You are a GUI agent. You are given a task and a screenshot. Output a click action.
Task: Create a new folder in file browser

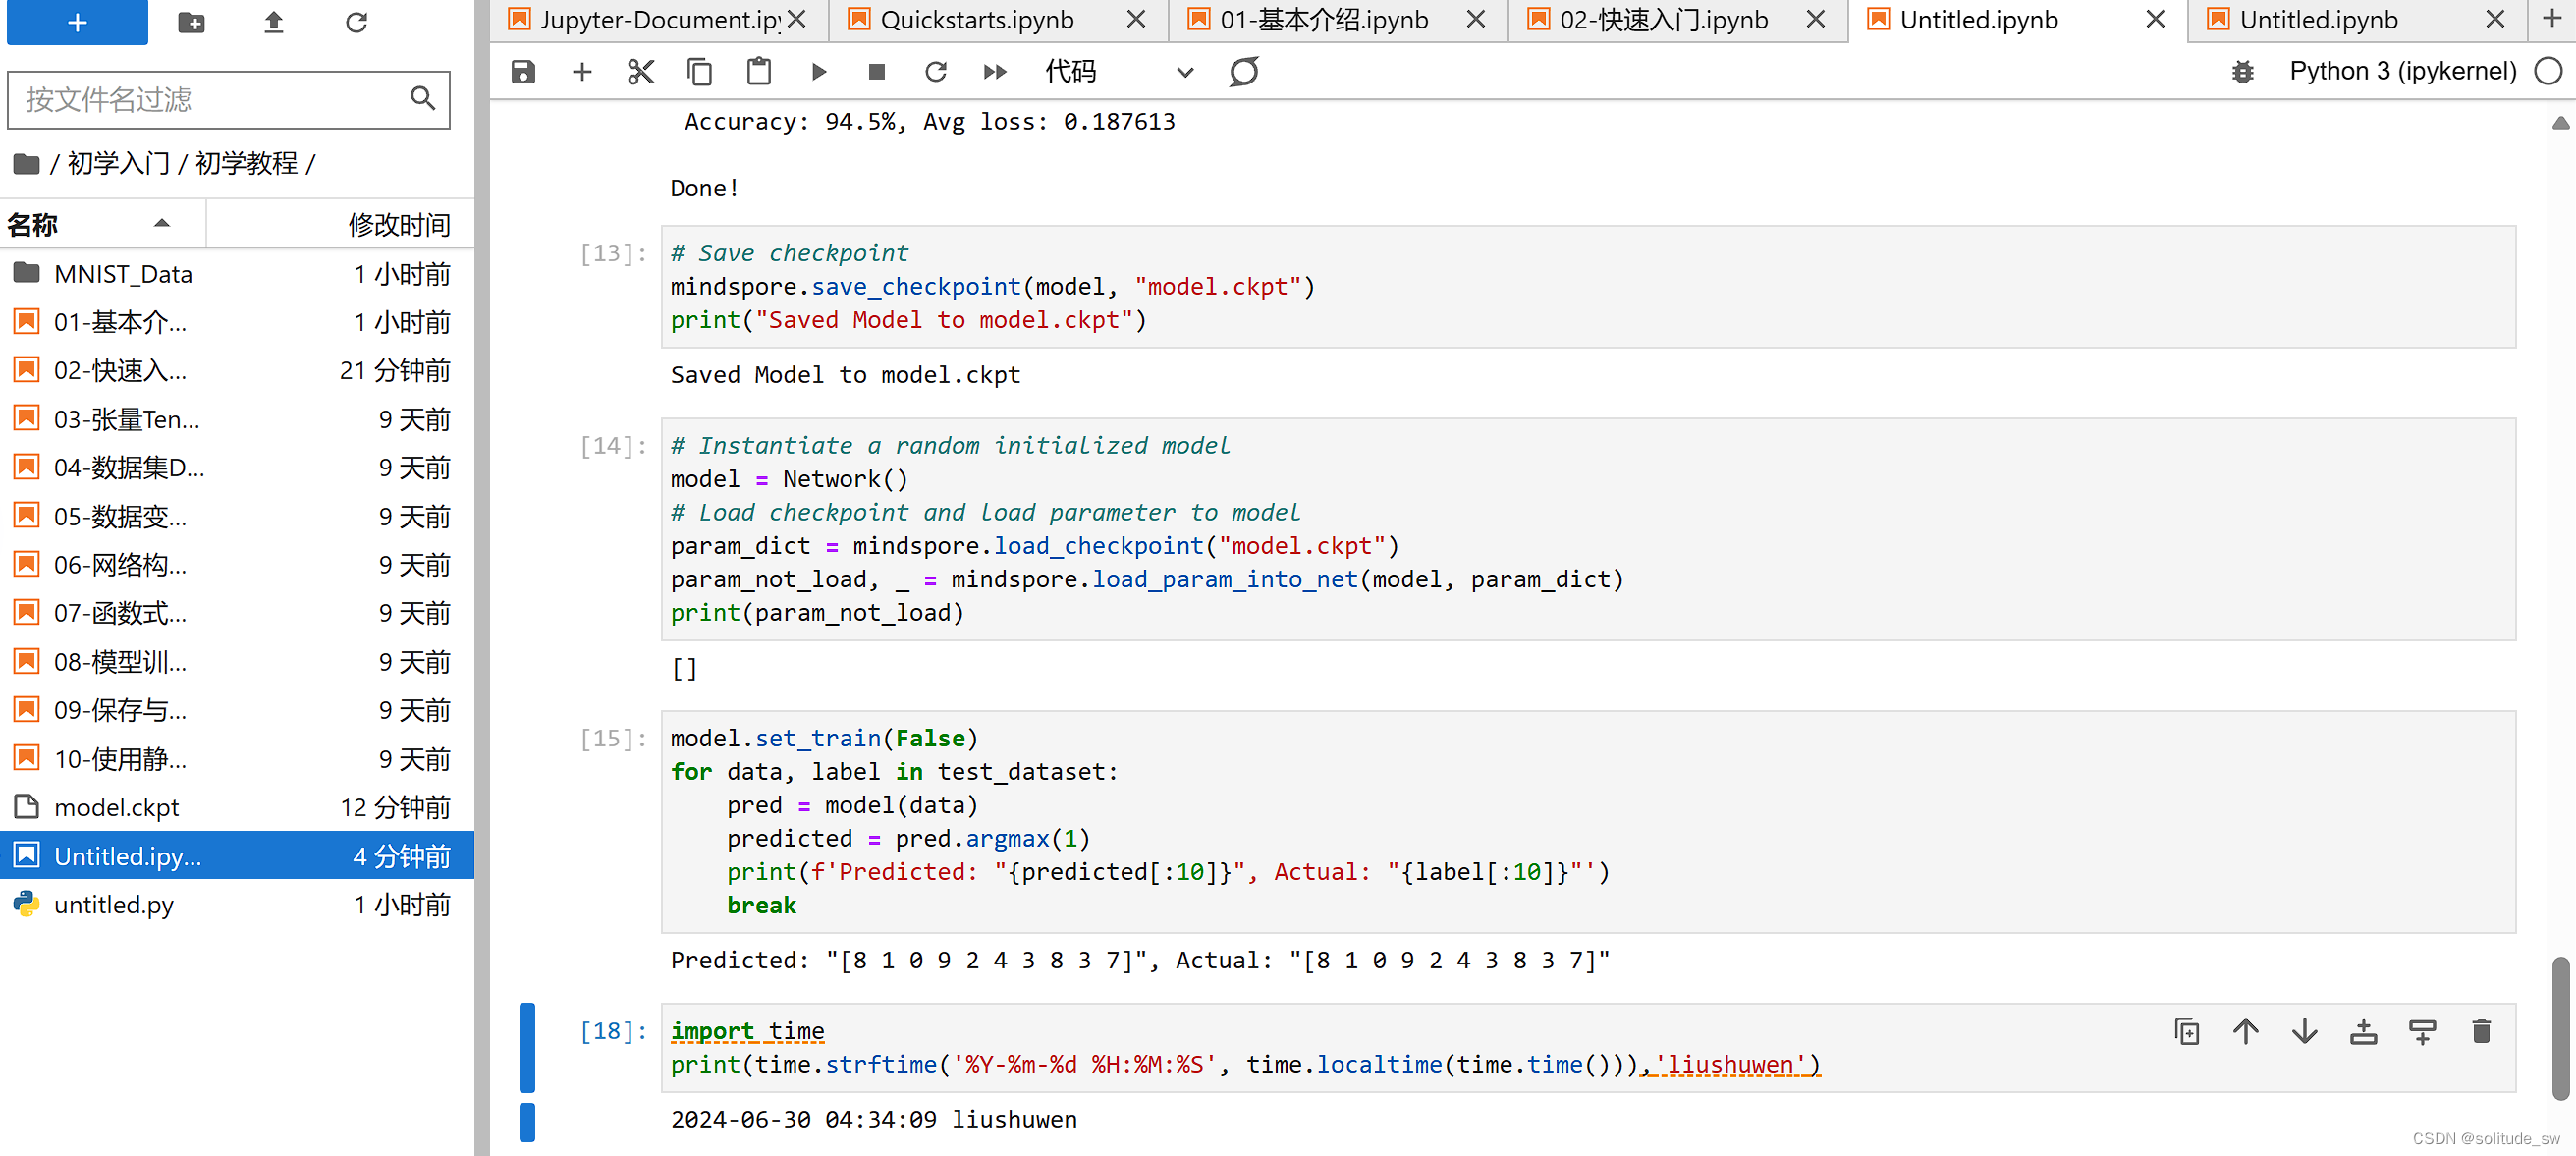(191, 22)
